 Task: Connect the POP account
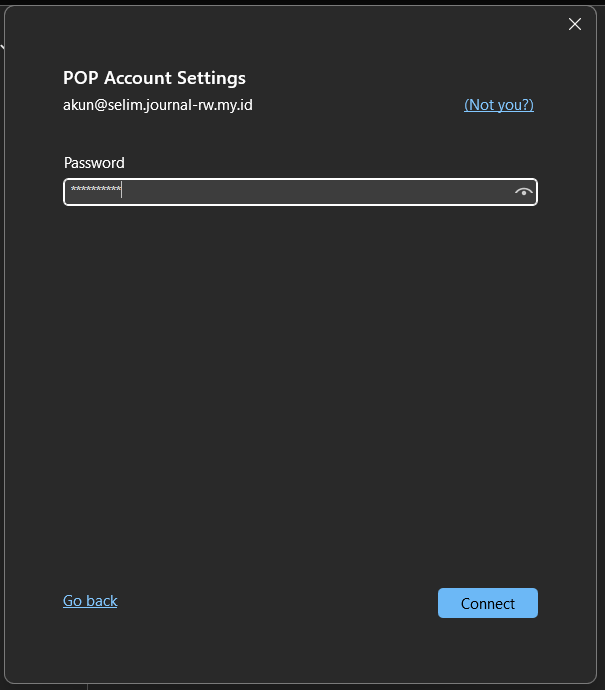coord(488,603)
